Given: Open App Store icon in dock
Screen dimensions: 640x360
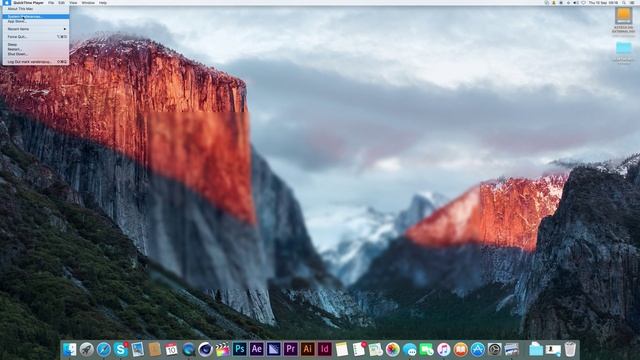Looking at the screenshot, I should (x=478, y=349).
